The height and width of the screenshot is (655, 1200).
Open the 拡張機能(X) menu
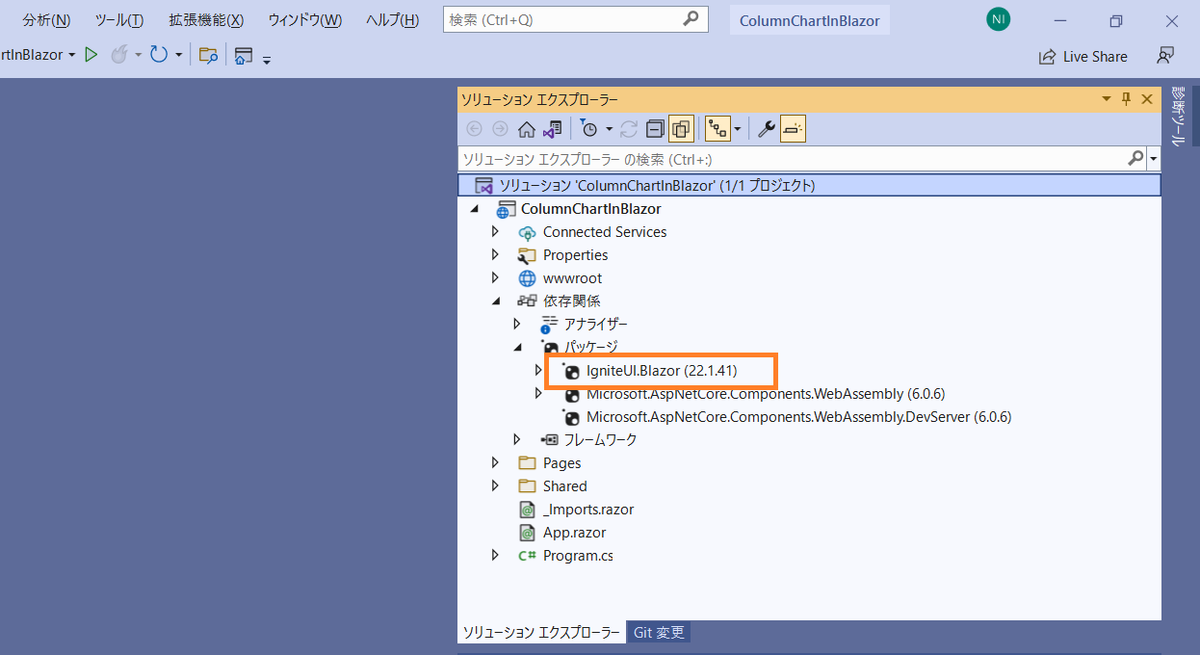(x=206, y=20)
